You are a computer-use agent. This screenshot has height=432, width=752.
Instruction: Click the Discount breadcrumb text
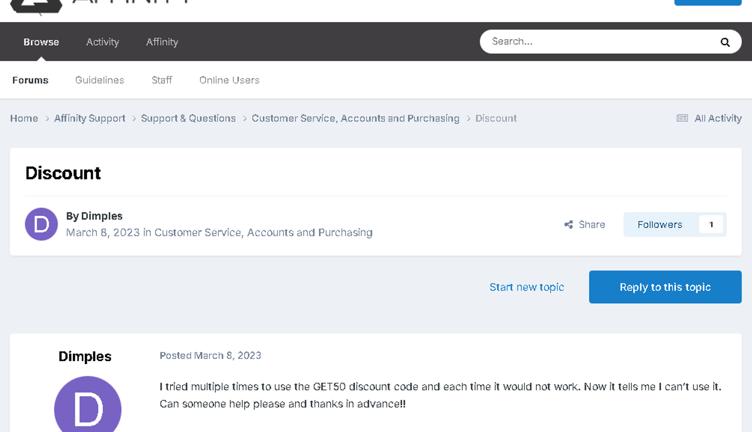(x=496, y=118)
